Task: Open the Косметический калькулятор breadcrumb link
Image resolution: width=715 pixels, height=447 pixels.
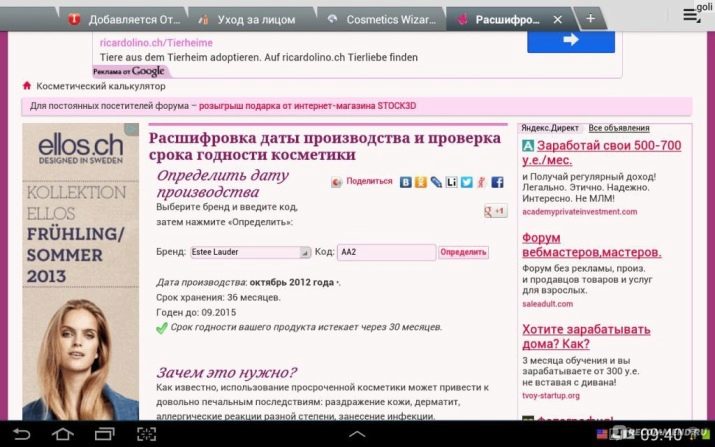Action: tap(100, 86)
